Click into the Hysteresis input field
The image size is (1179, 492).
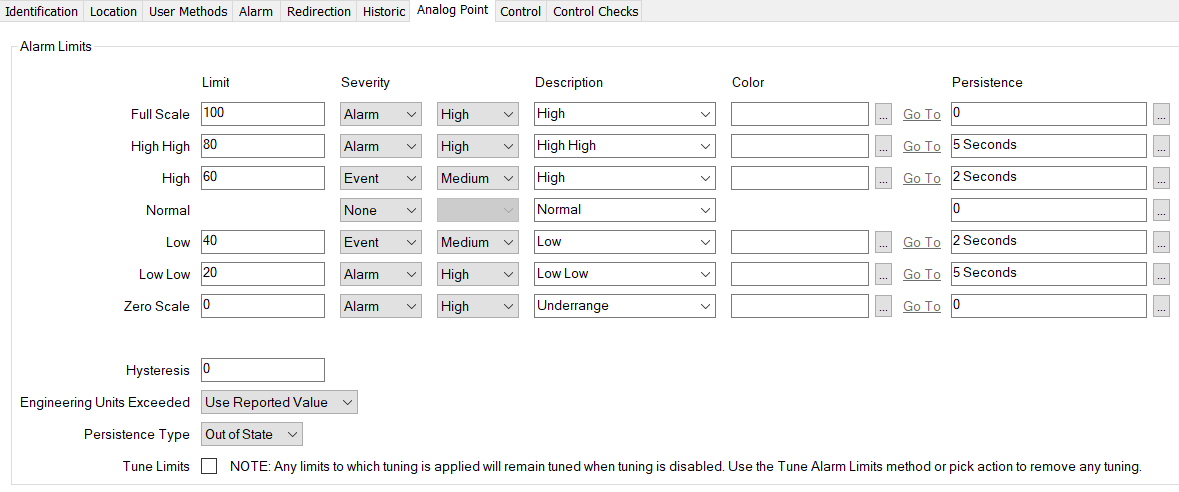point(262,370)
